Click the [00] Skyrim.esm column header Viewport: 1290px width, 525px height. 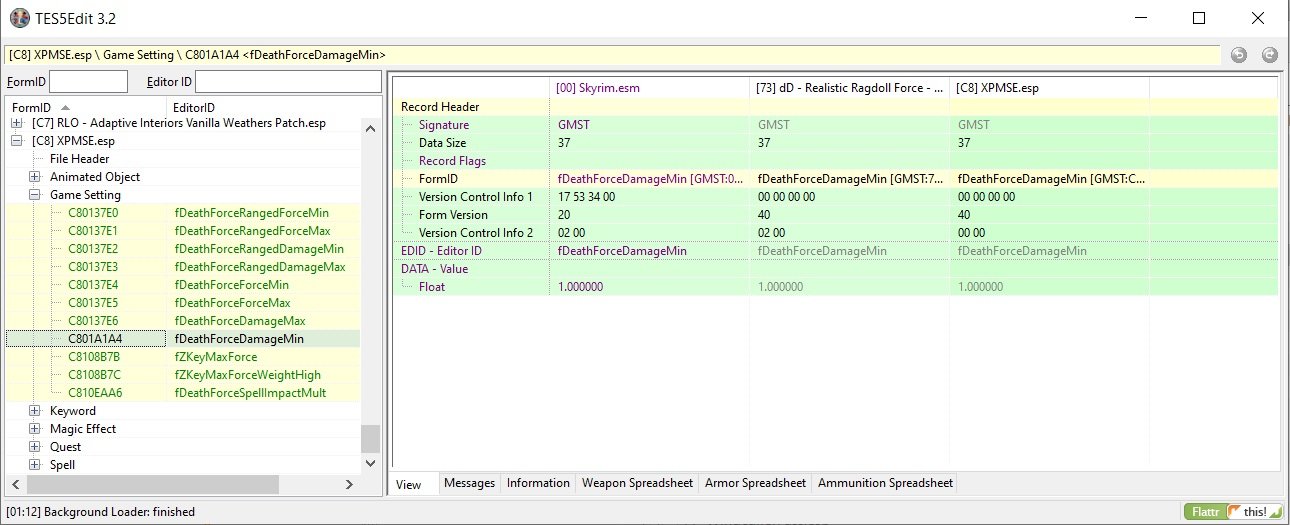point(650,88)
